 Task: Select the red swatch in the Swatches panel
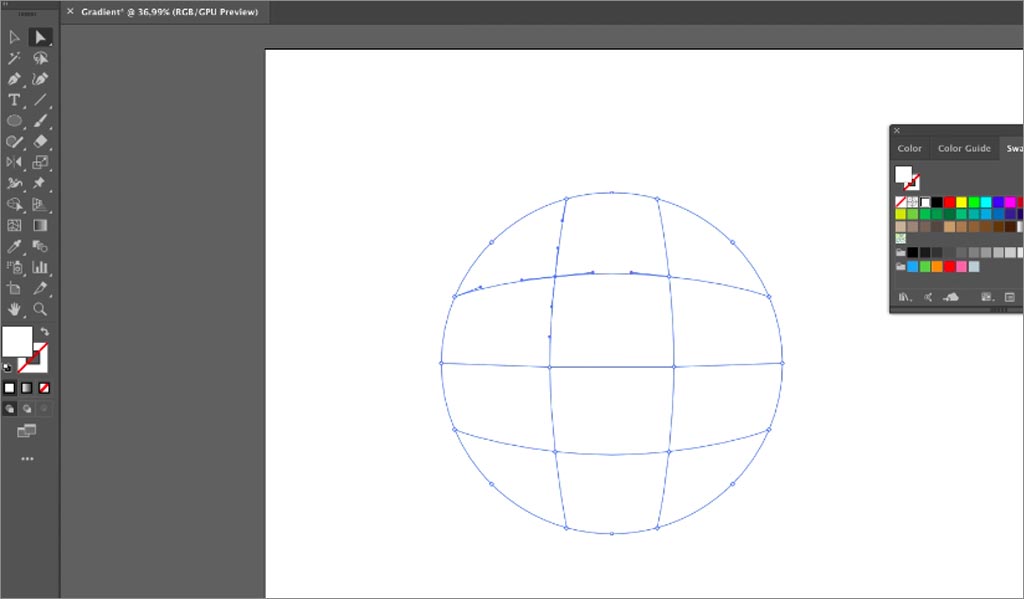click(948, 202)
